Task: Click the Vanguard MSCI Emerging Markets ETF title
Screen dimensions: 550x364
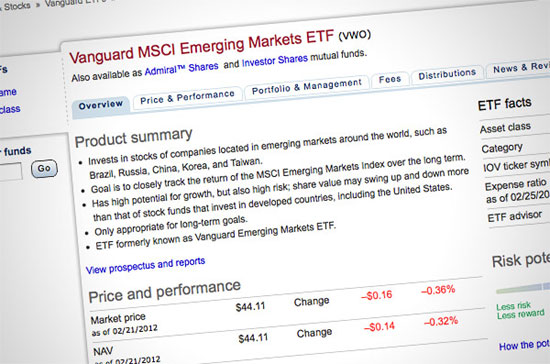Action: point(201,47)
